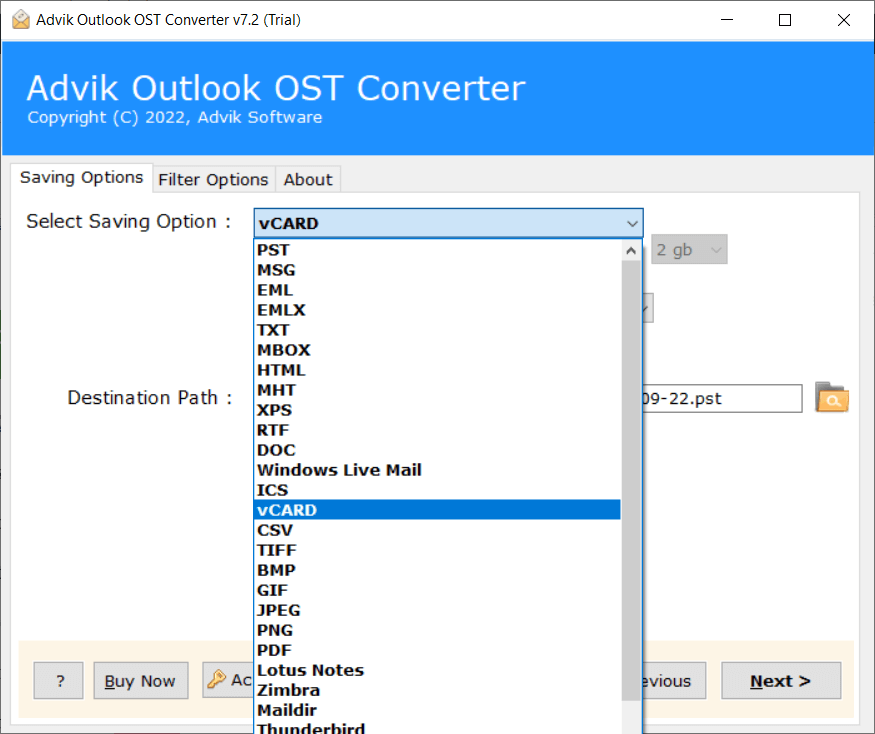Select DOC from the saving list
Image resolution: width=875 pixels, height=734 pixels.
click(x=438, y=450)
